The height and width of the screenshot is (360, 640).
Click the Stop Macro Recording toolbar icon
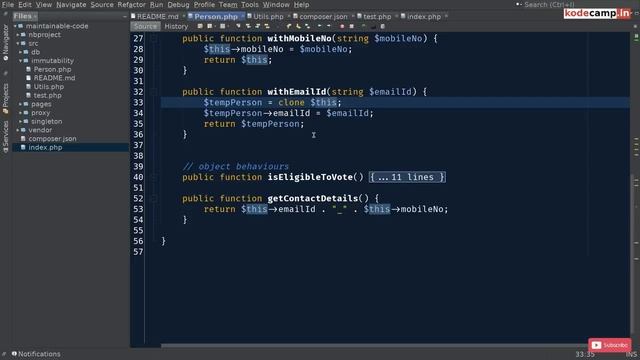351,26
